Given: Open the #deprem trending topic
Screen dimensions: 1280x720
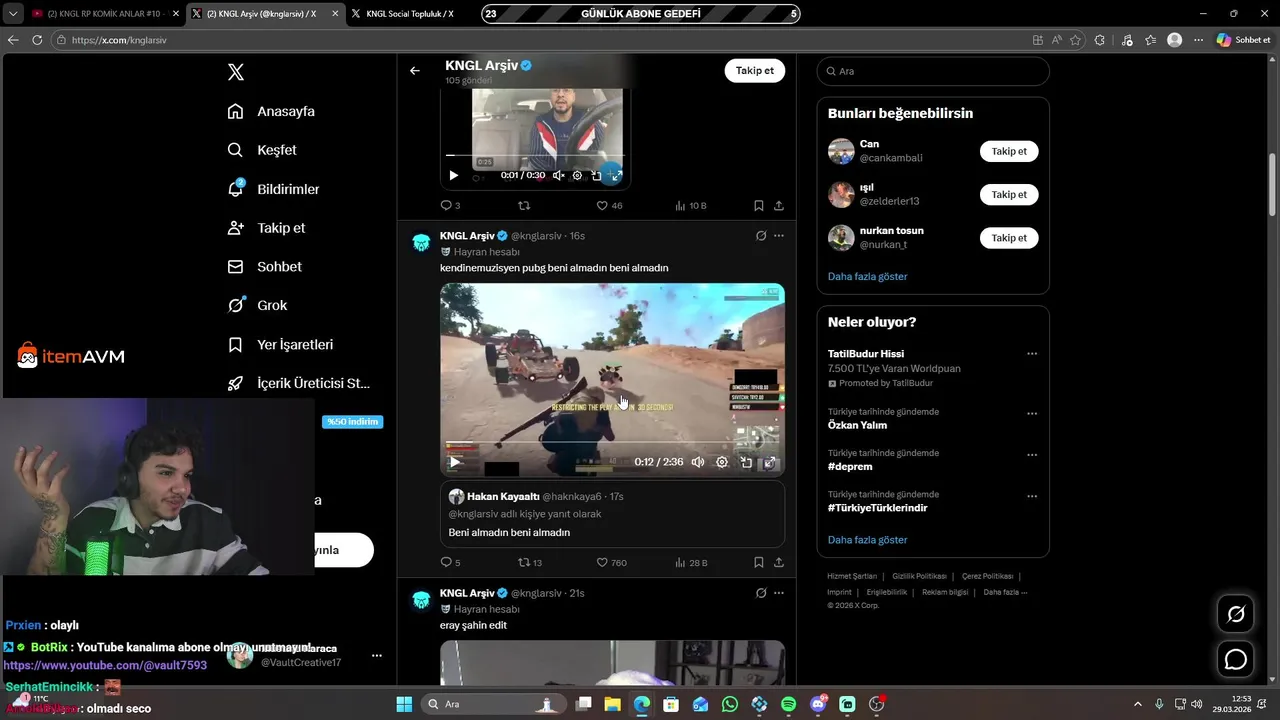Looking at the screenshot, I should click(850, 467).
